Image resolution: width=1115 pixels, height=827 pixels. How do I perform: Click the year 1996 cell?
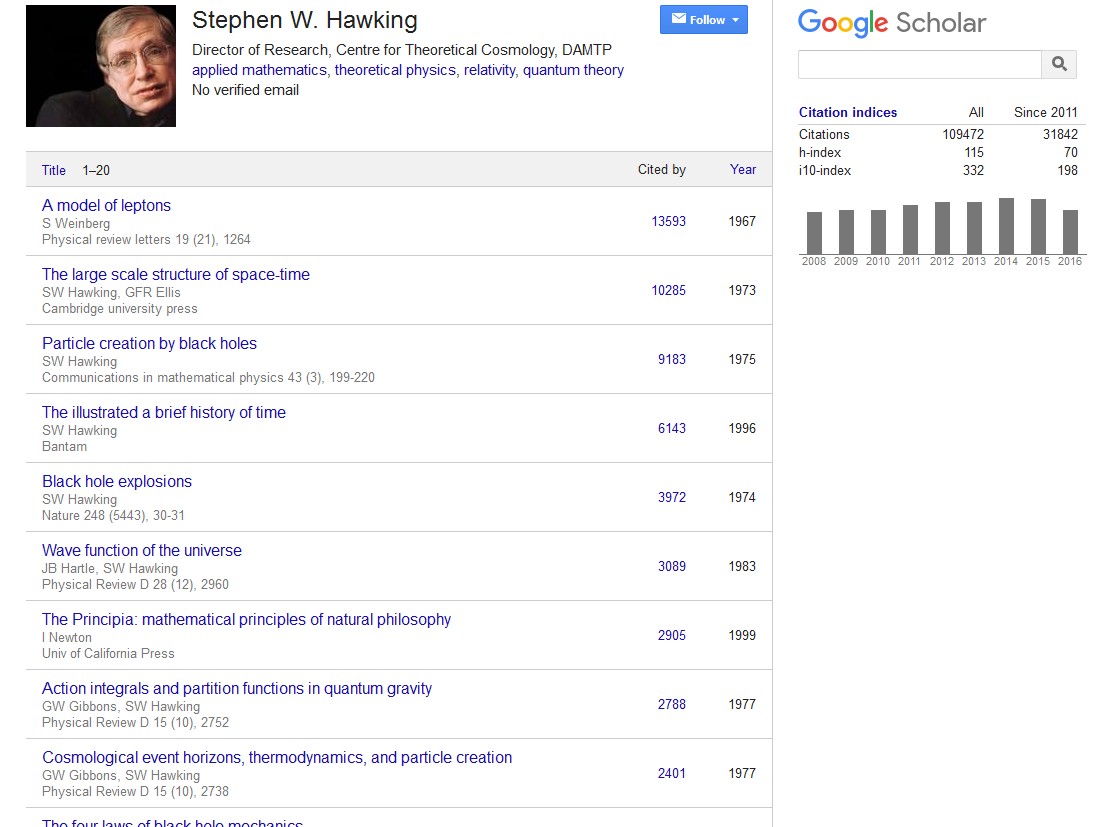tap(742, 428)
